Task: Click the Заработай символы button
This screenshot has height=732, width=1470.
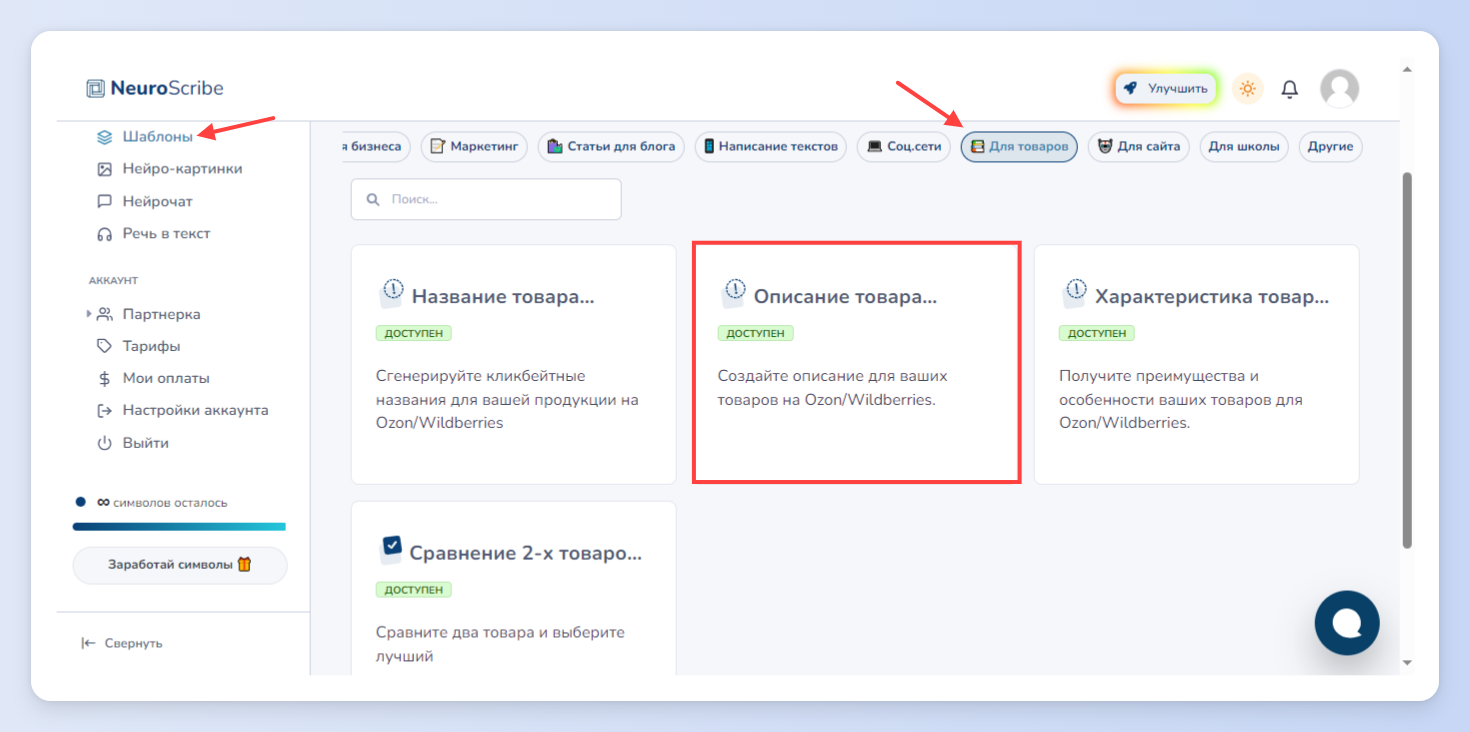Action: tap(180, 565)
